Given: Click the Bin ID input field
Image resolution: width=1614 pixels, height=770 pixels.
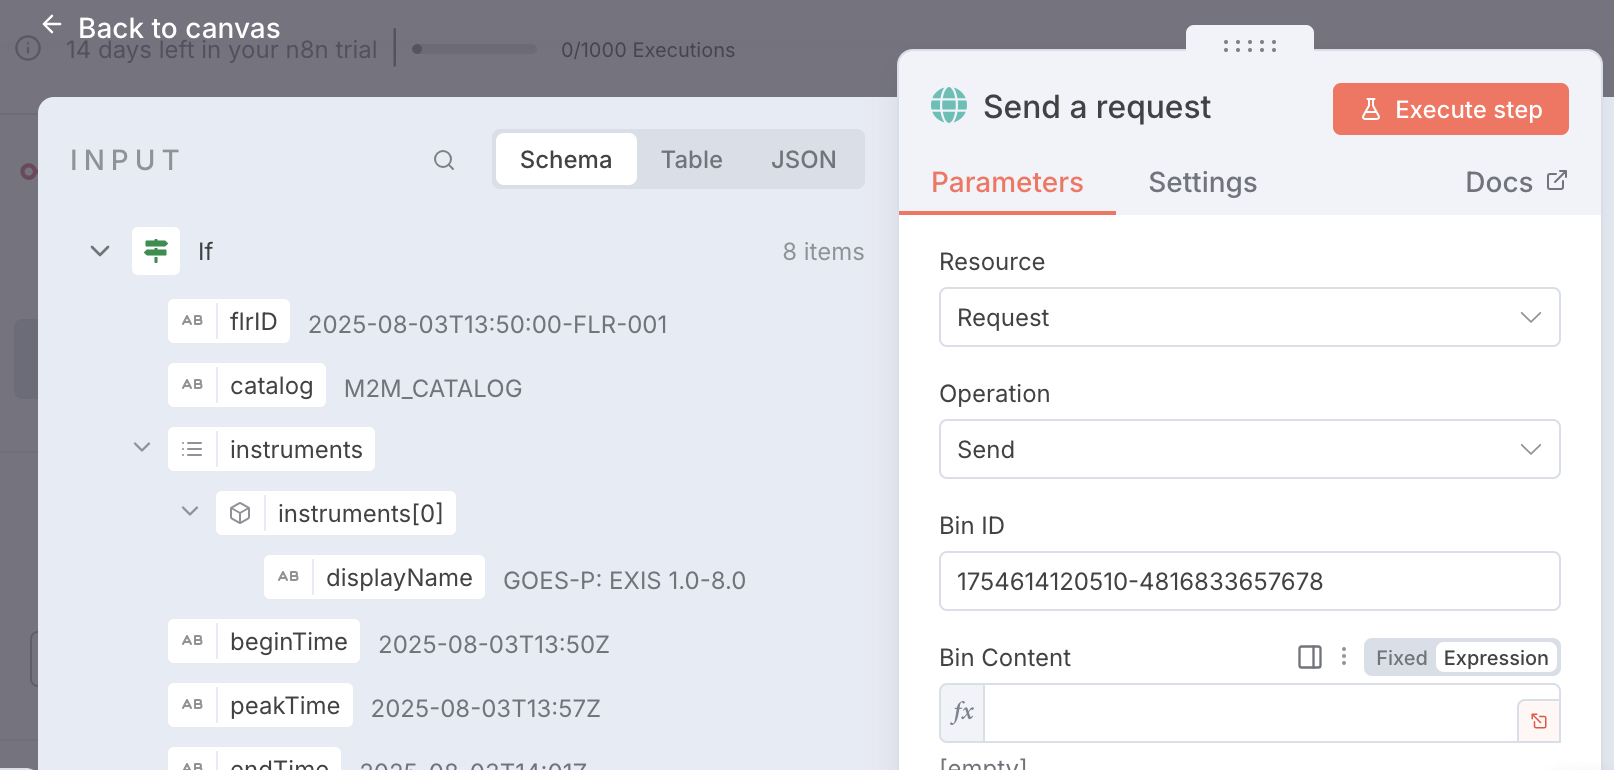Looking at the screenshot, I should click(1250, 581).
